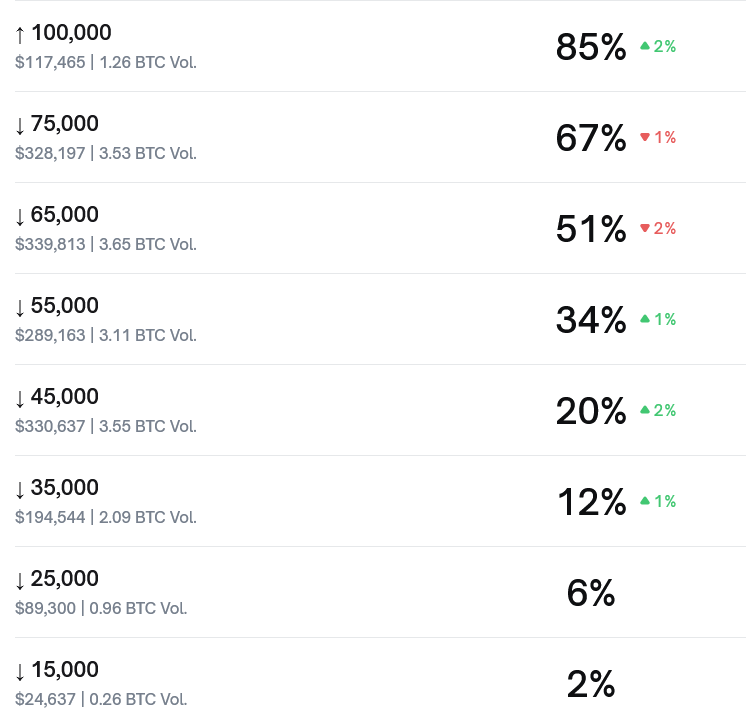This screenshot has height=726, width=746.
Task: Click the 12% probability value
Action: 590,502
